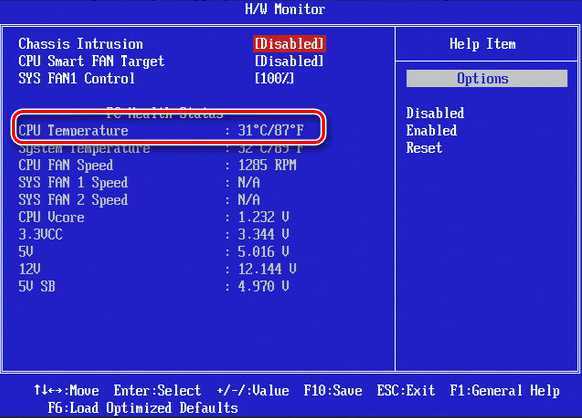The image size is (582, 418).
Task: Choose the Reset option in Help panel
Action: click(424, 148)
